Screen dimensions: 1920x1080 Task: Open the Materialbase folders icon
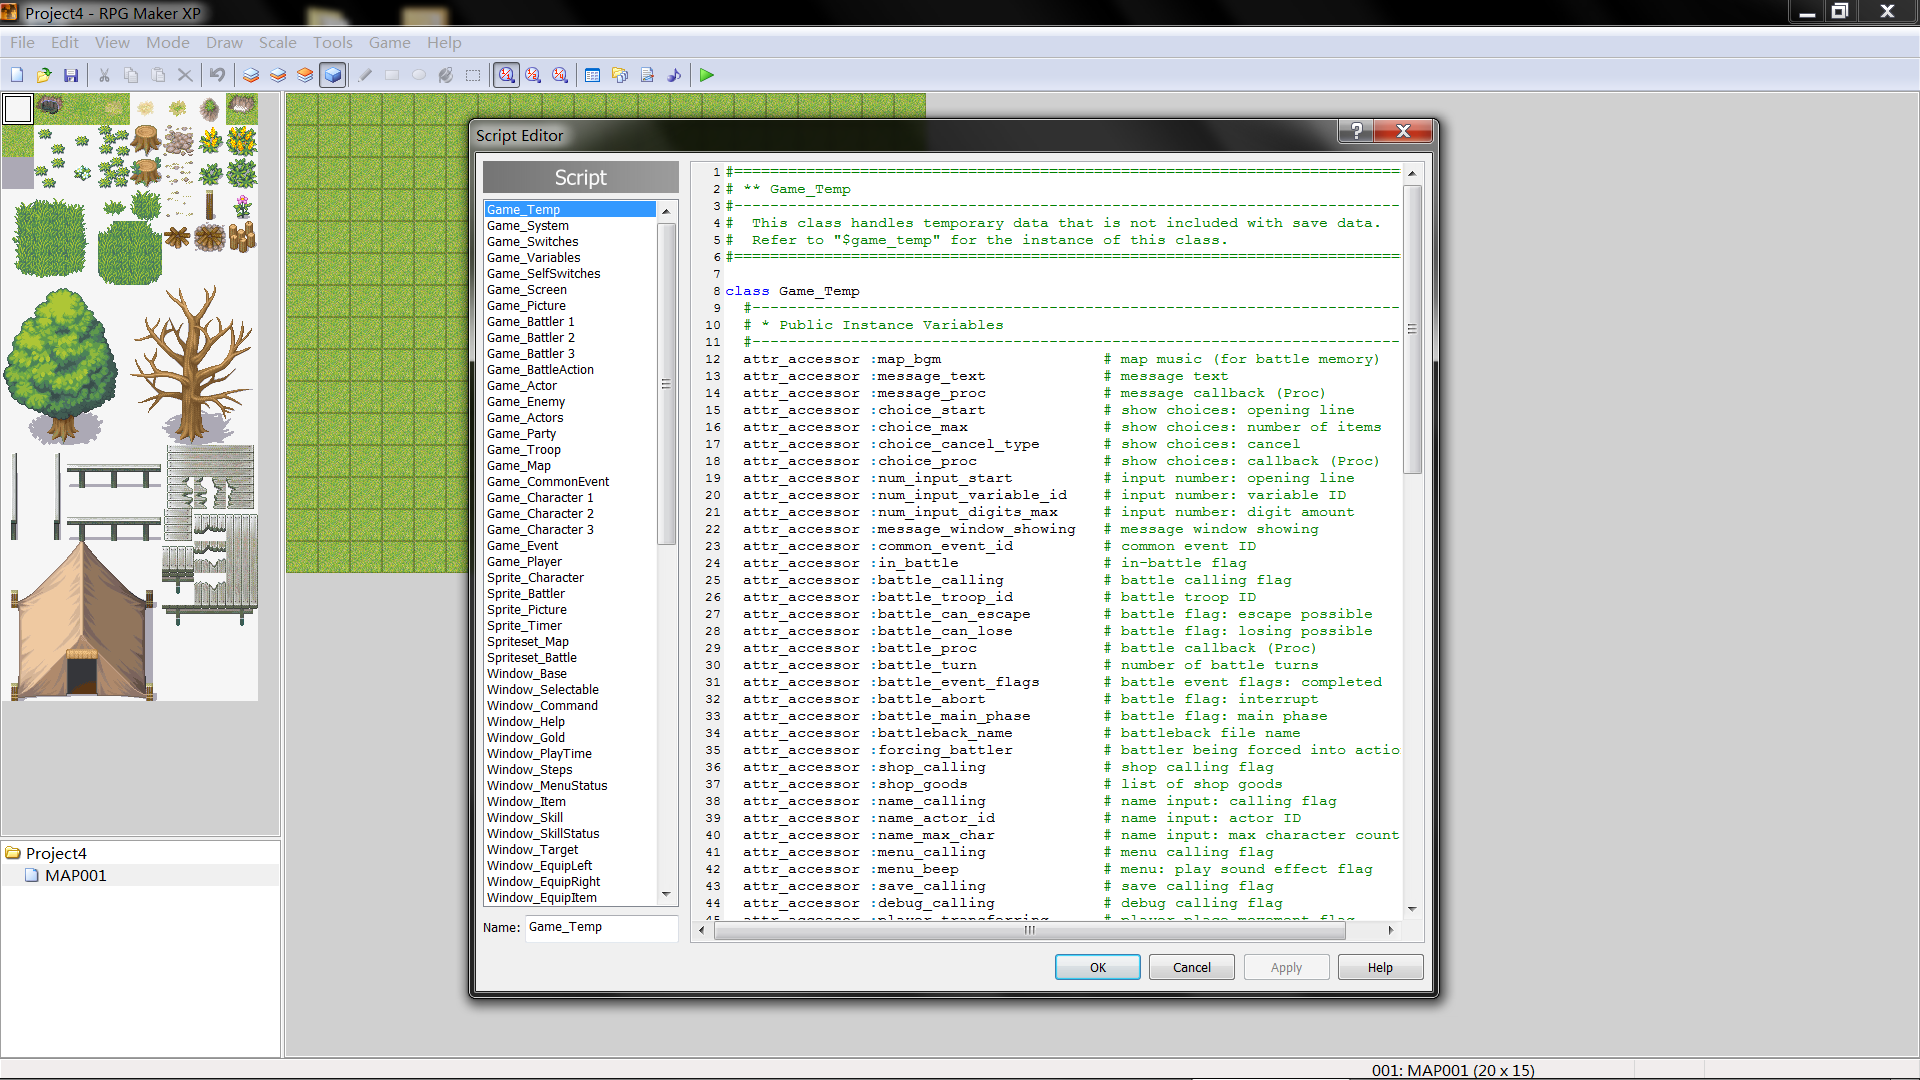620,75
